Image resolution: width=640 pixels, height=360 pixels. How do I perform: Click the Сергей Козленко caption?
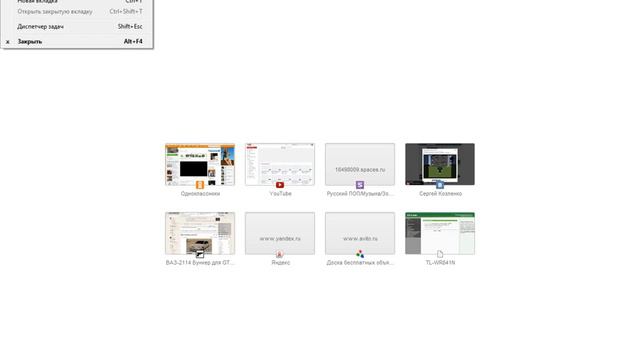coord(440,194)
